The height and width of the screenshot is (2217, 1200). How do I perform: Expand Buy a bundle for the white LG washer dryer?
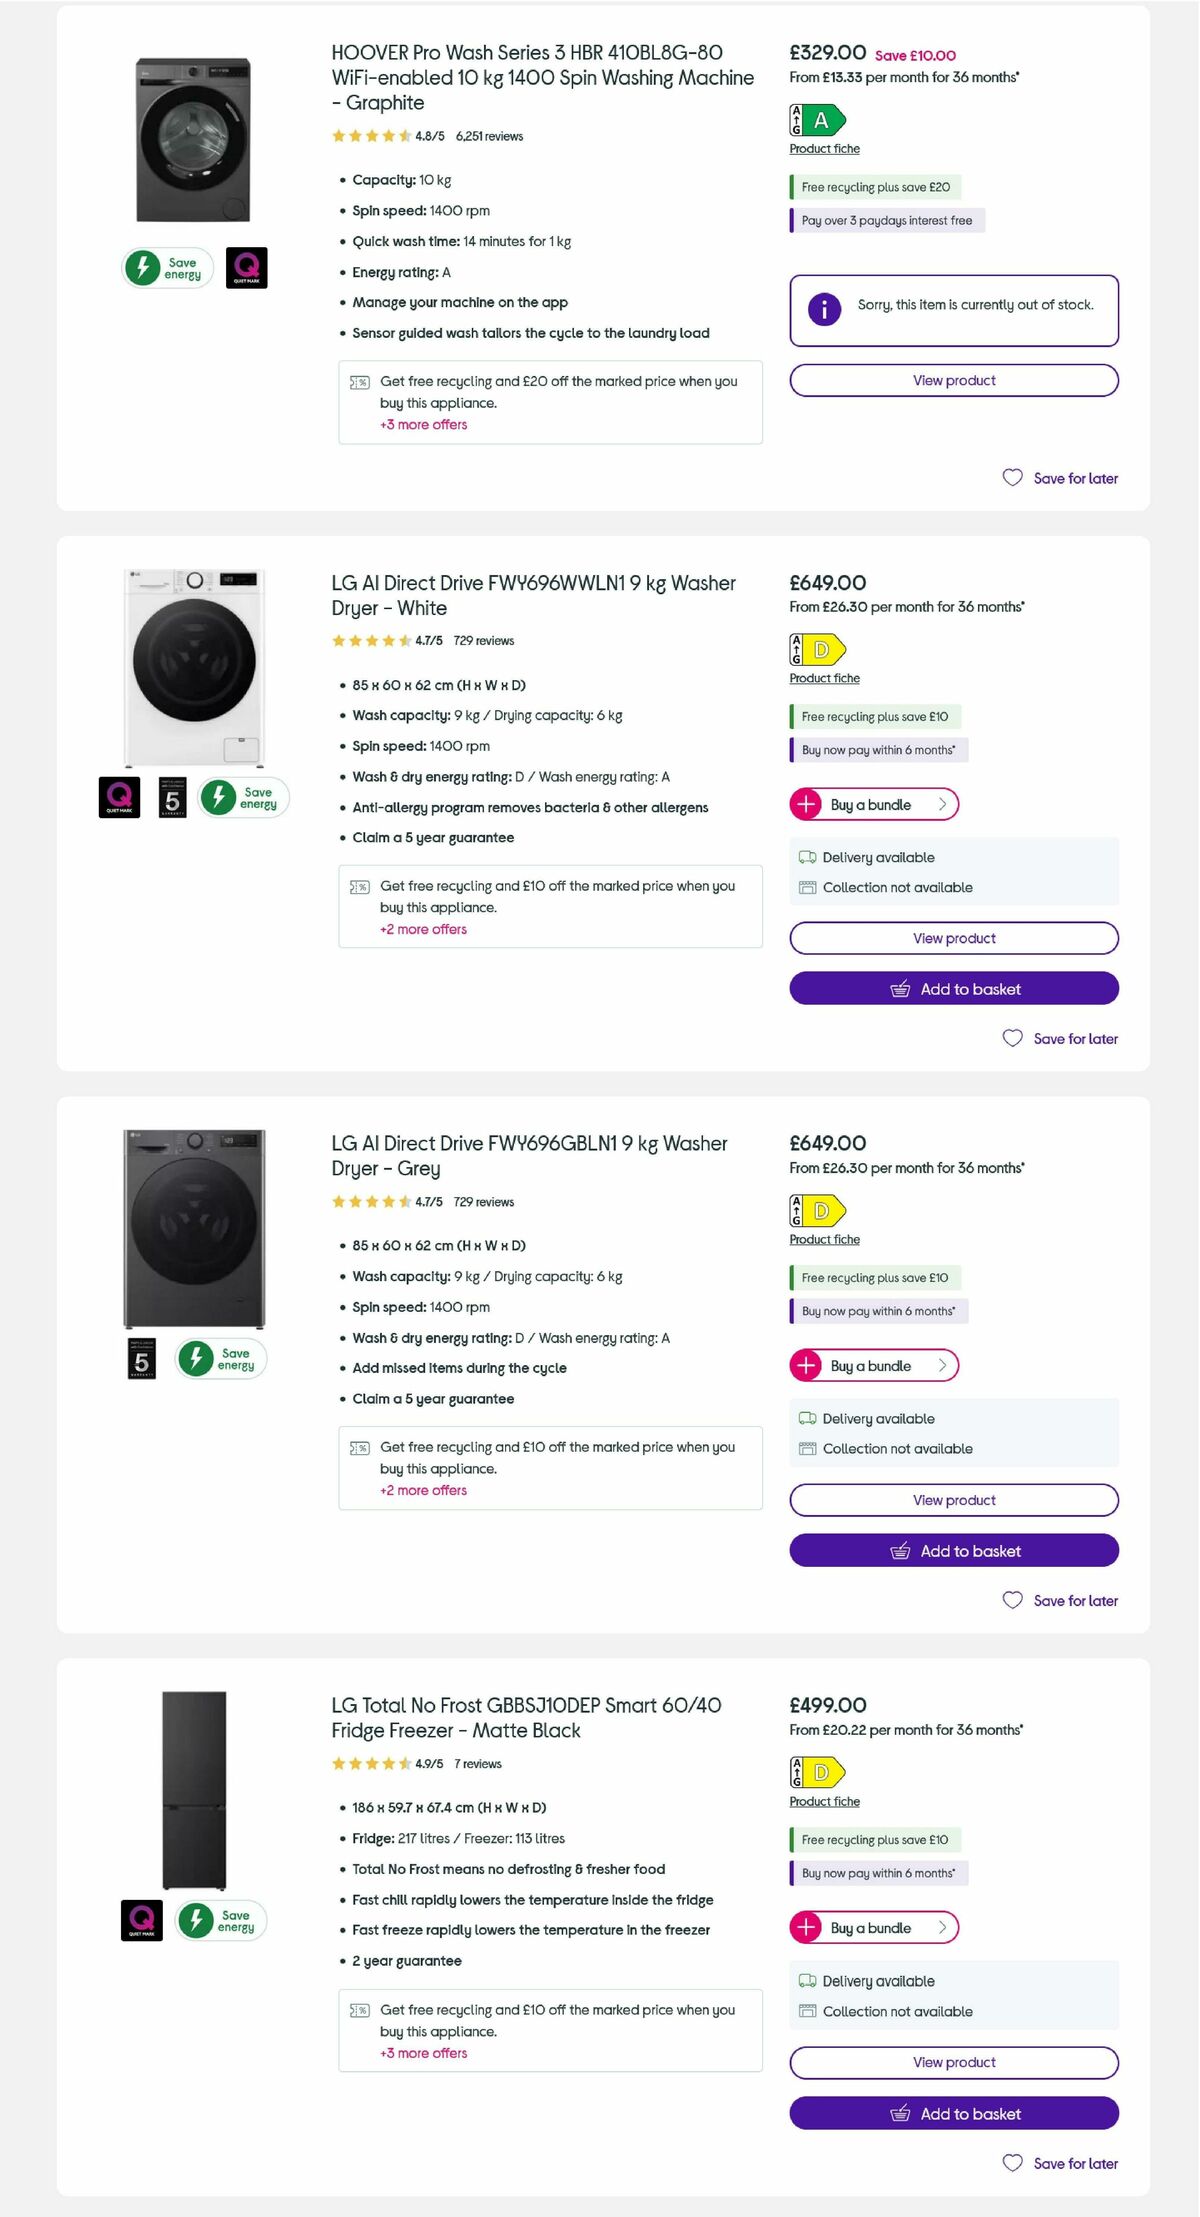point(872,804)
